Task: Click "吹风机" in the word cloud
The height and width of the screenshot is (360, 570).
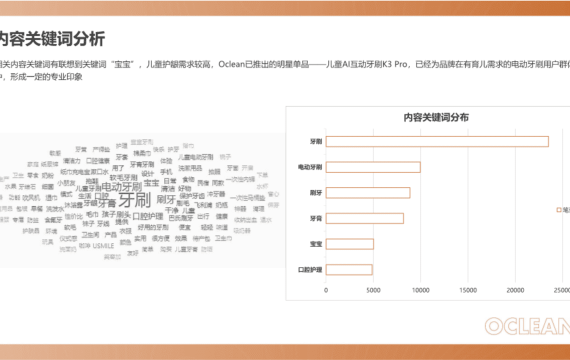Action: pyautogui.click(x=31, y=197)
